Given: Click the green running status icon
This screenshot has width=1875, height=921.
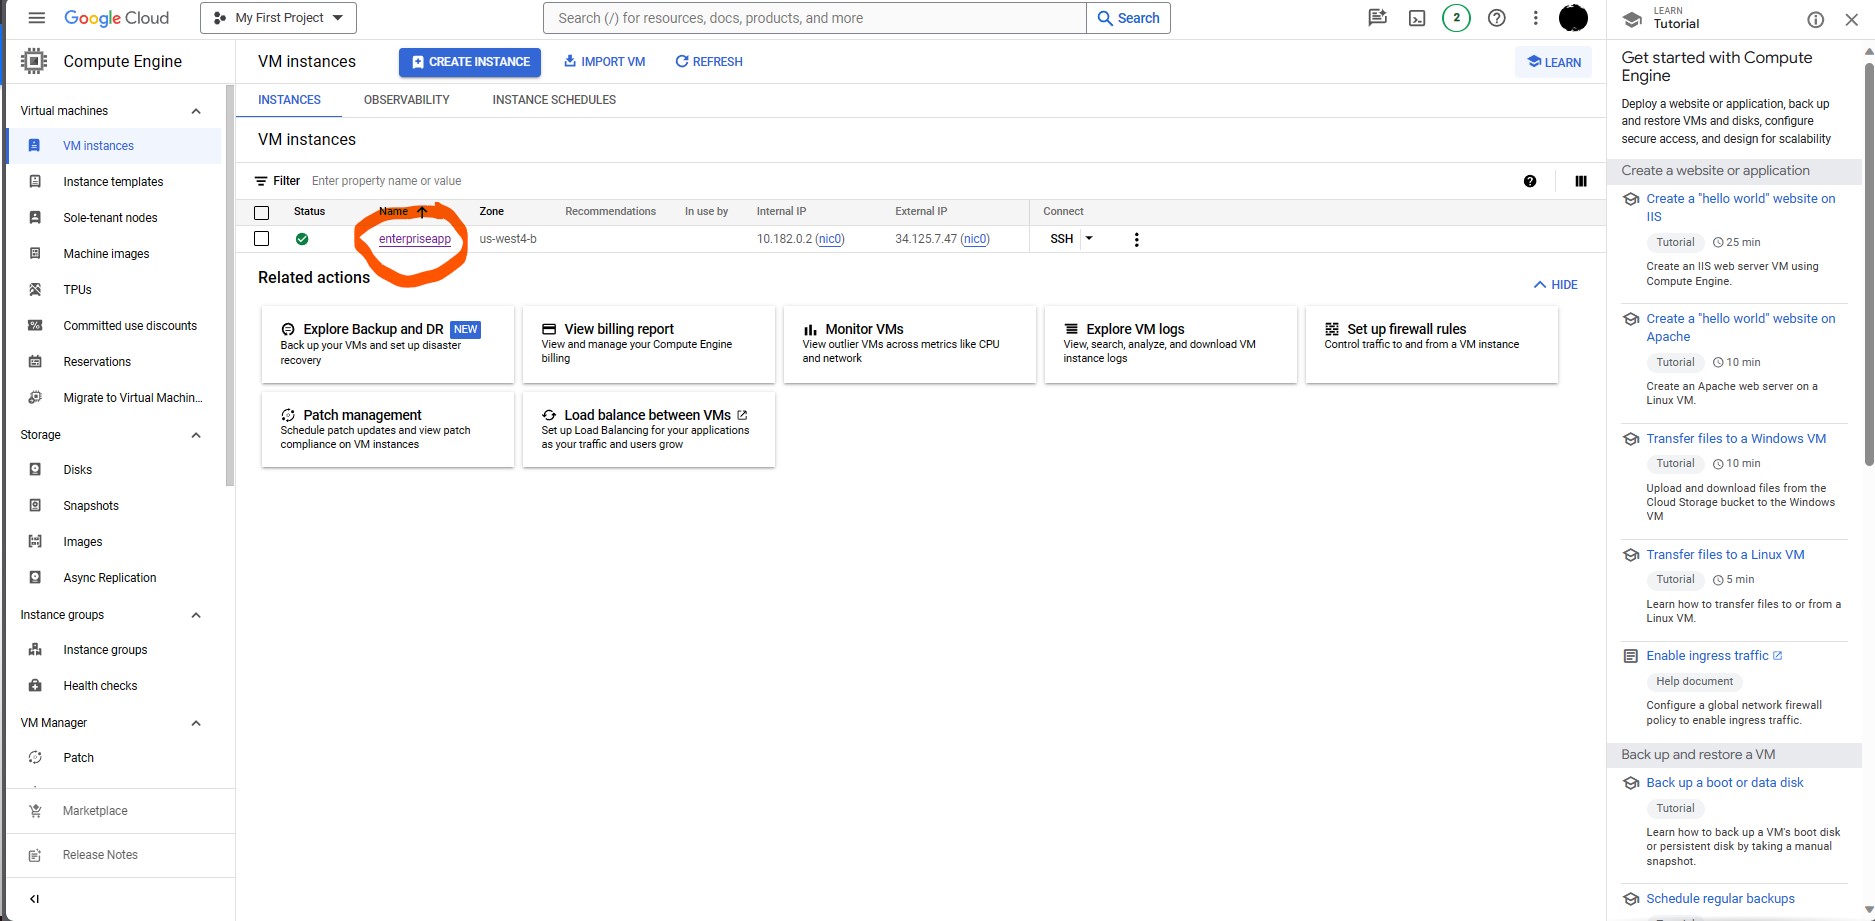Looking at the screenshot, I should (x=302, y=239).
